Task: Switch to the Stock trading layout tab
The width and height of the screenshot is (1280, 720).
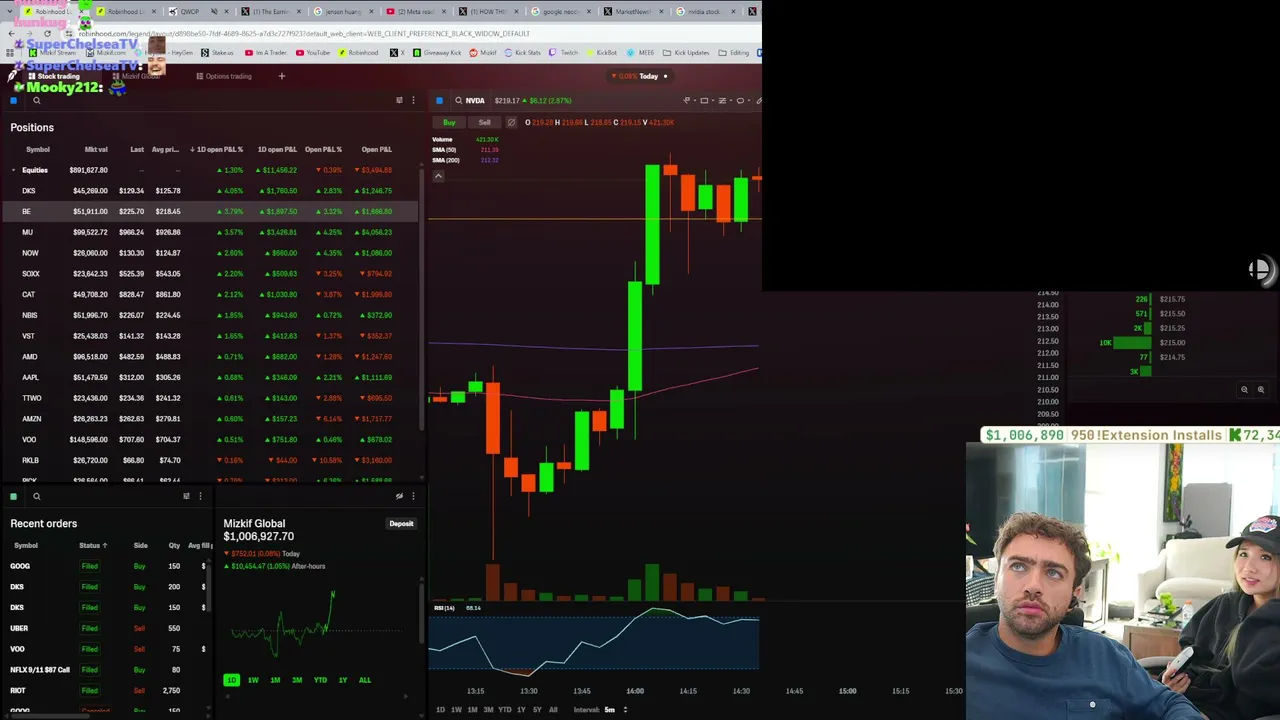Action: click(54, 76)
